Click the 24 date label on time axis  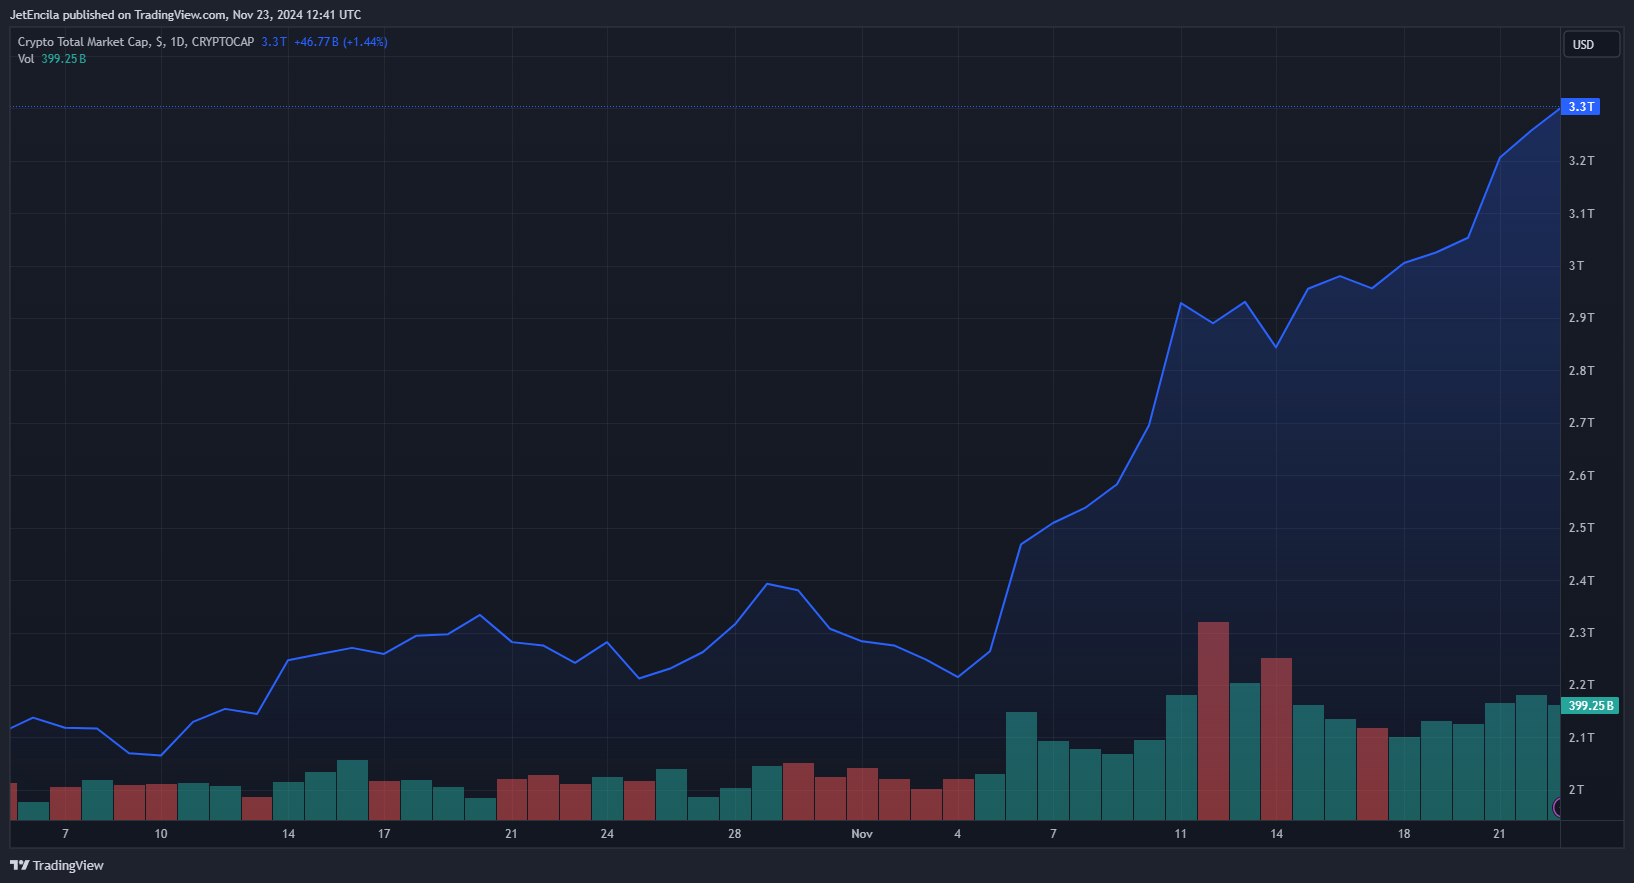pyautogui.click(x=607, y=834)
